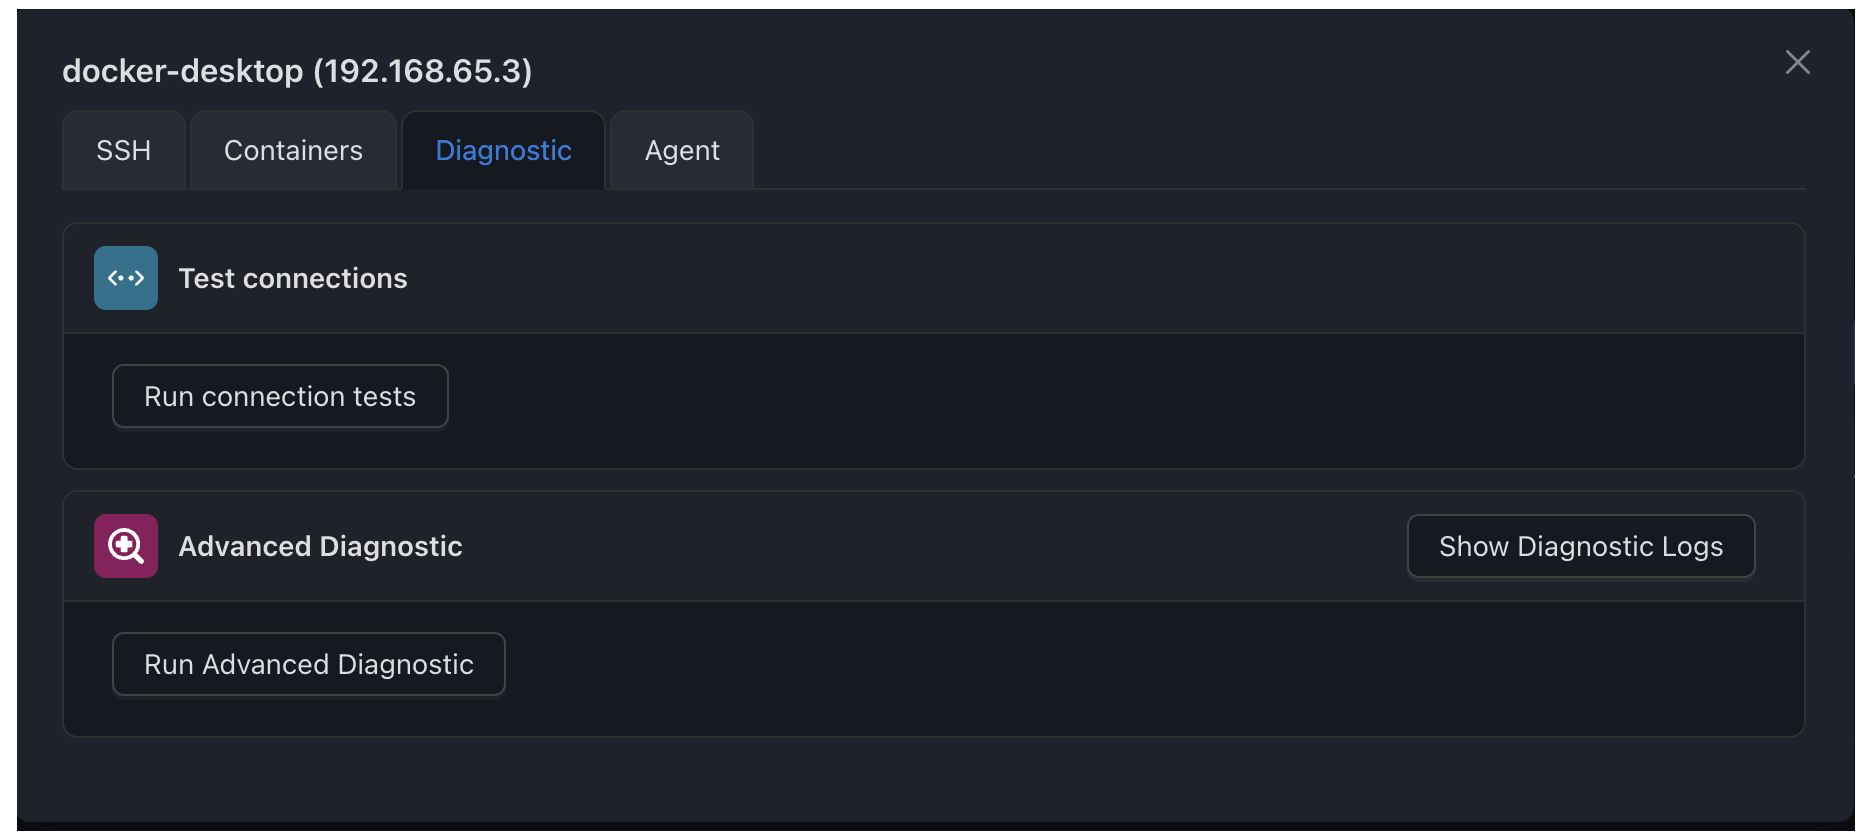Click the docker-desktop title text
Viewport: 1862px width, 832px height.
(183, 71)
